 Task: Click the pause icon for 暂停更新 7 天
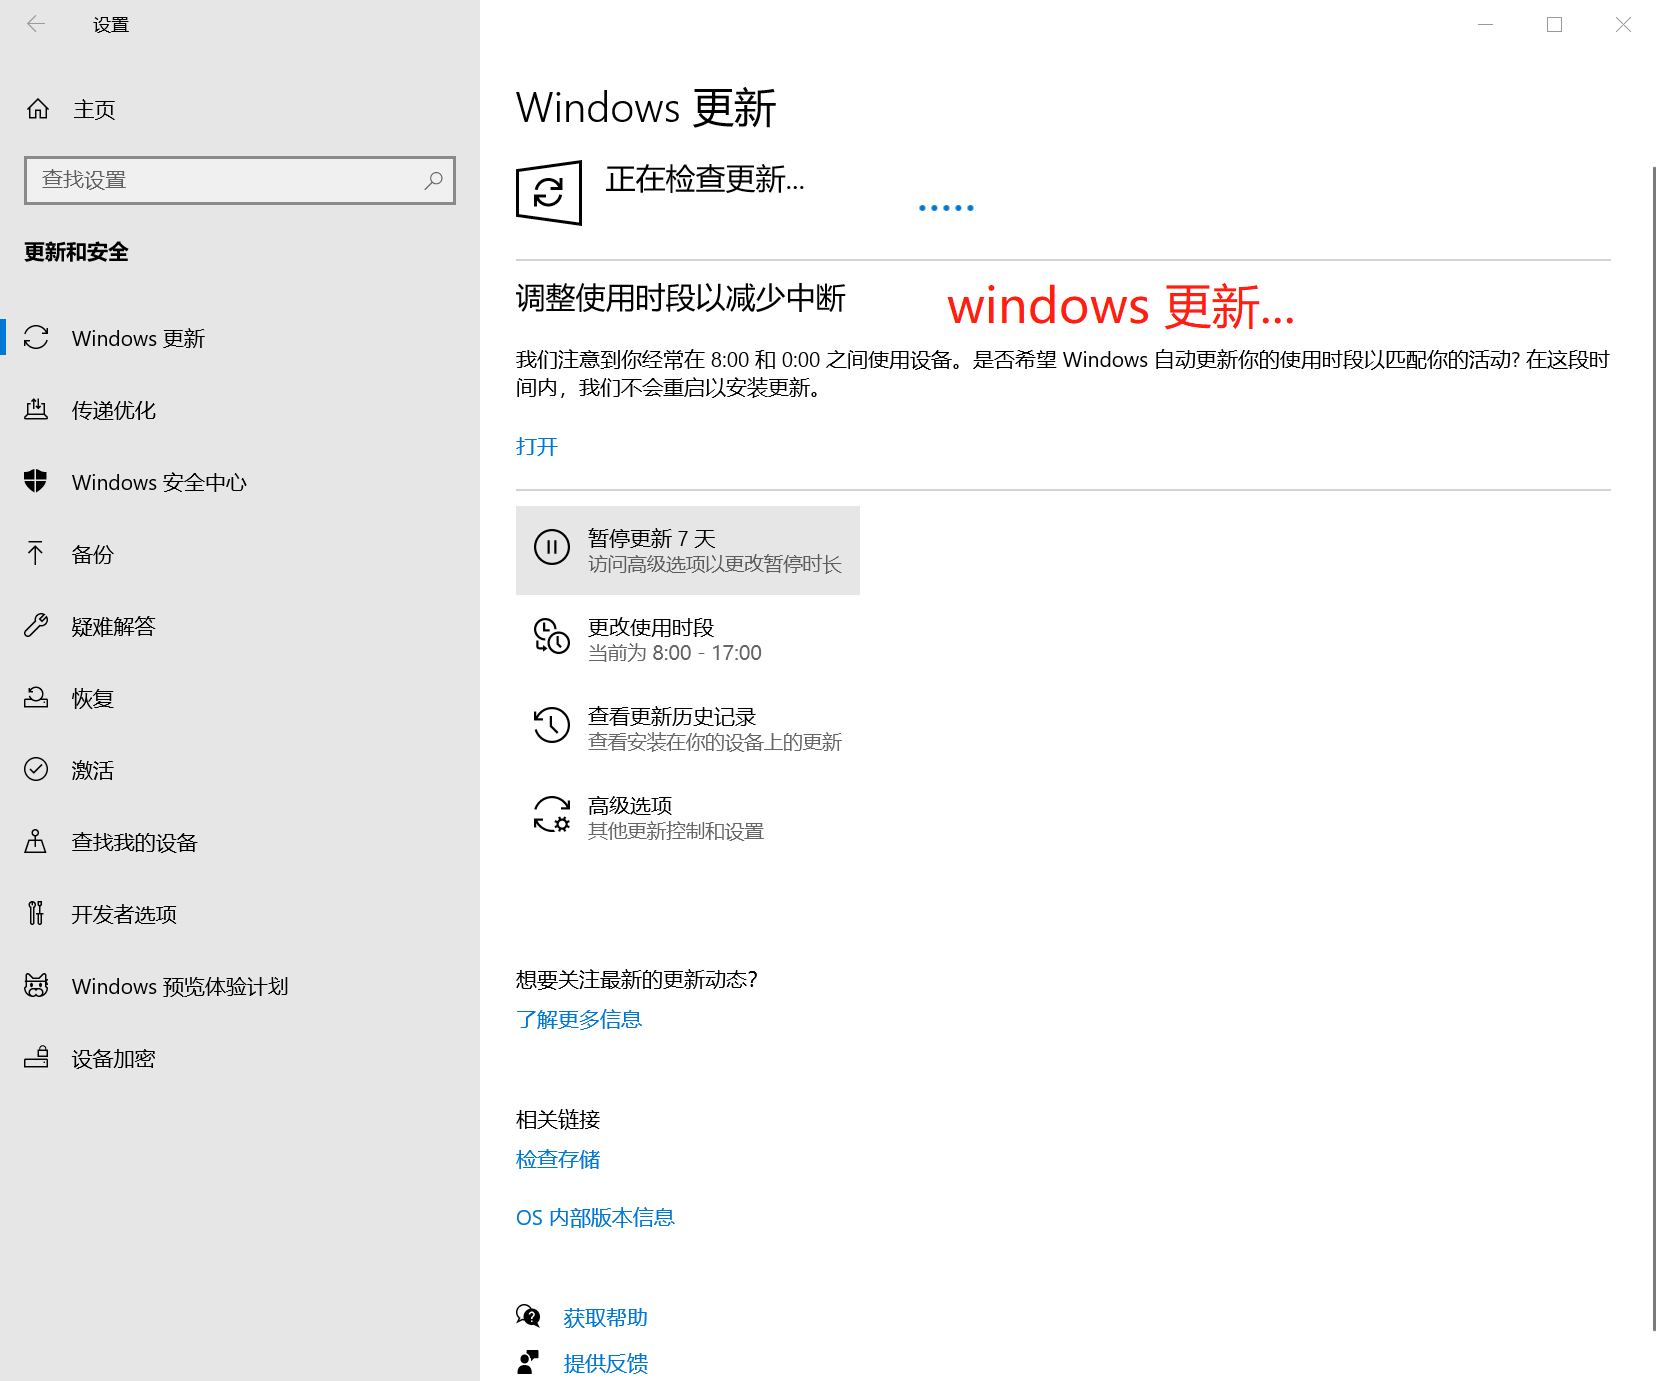point(552,548)
